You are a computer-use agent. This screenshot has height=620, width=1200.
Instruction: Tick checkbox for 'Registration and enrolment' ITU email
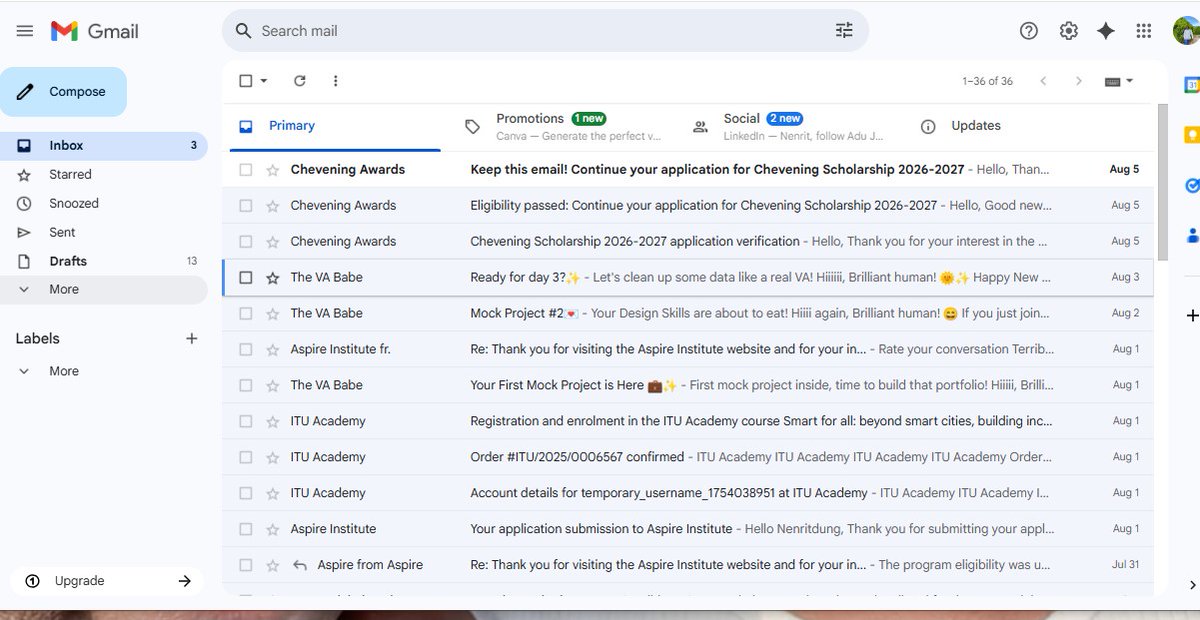tap(246, 421)
